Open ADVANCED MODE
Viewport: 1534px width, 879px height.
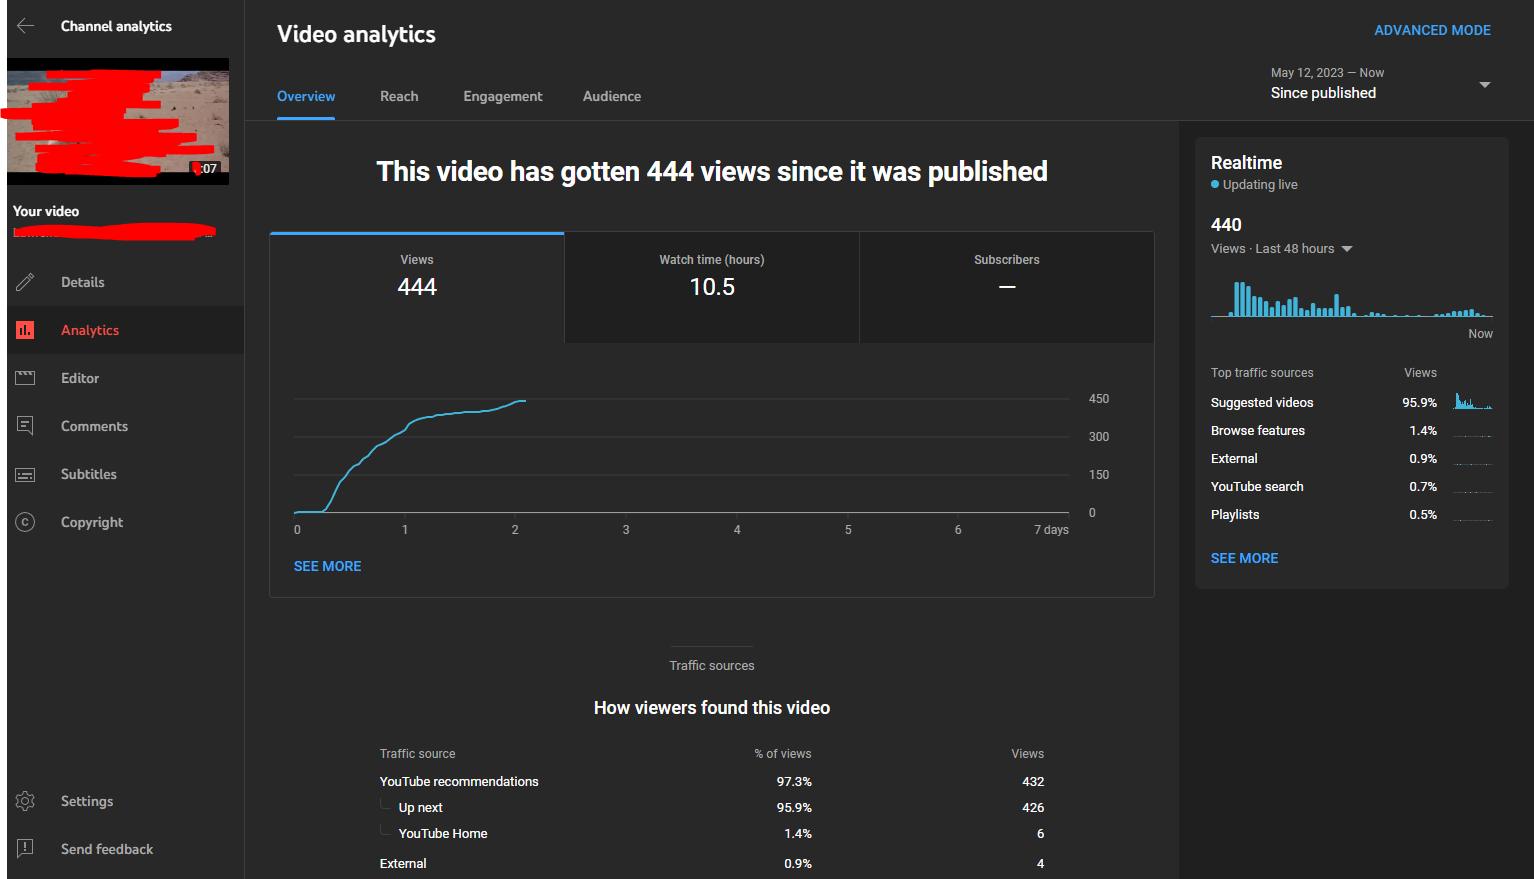(1432, 30)
